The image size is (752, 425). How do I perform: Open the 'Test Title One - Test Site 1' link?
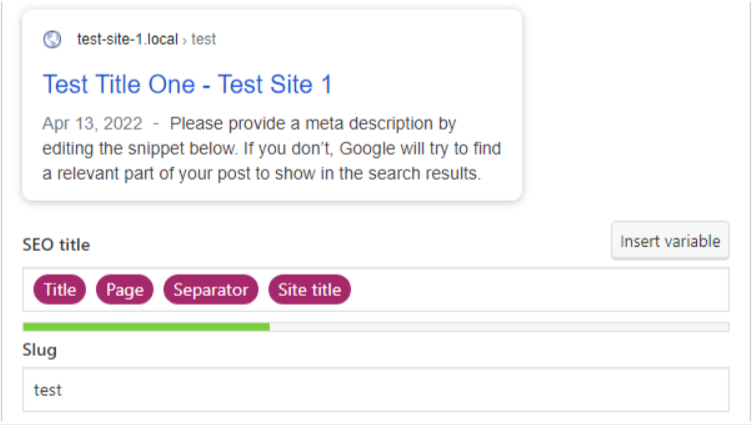click(x=187, y=84)
